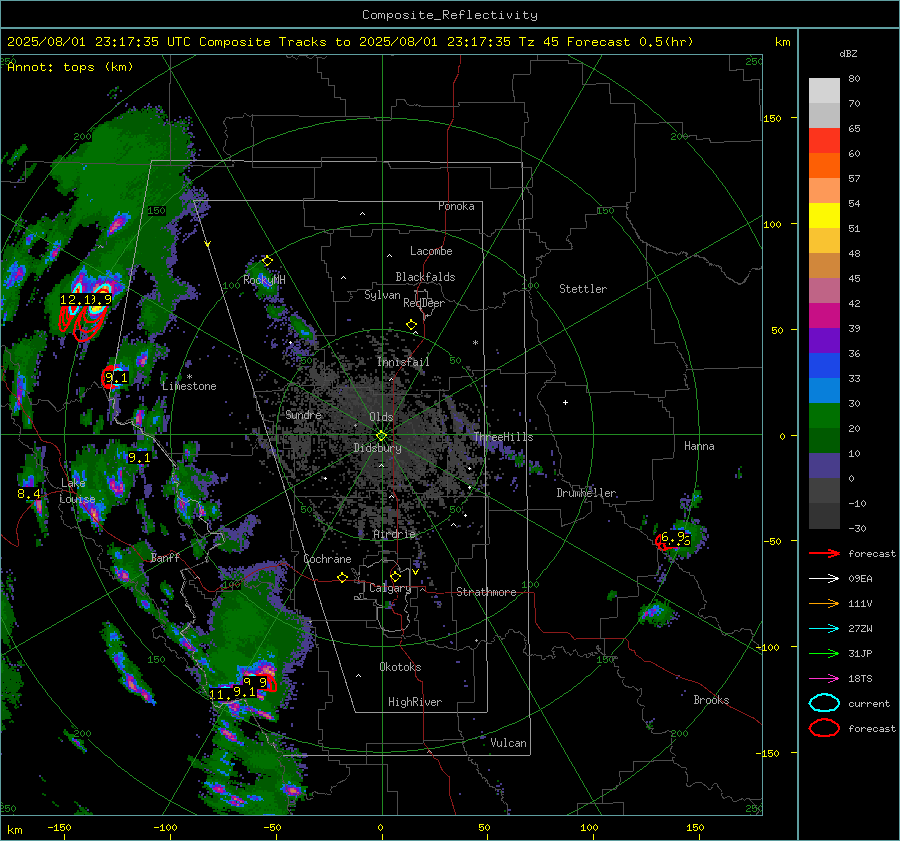900x841 pixels.
Task: Click the yellow diamond marker under Cochrane
Action: (342, 578)
